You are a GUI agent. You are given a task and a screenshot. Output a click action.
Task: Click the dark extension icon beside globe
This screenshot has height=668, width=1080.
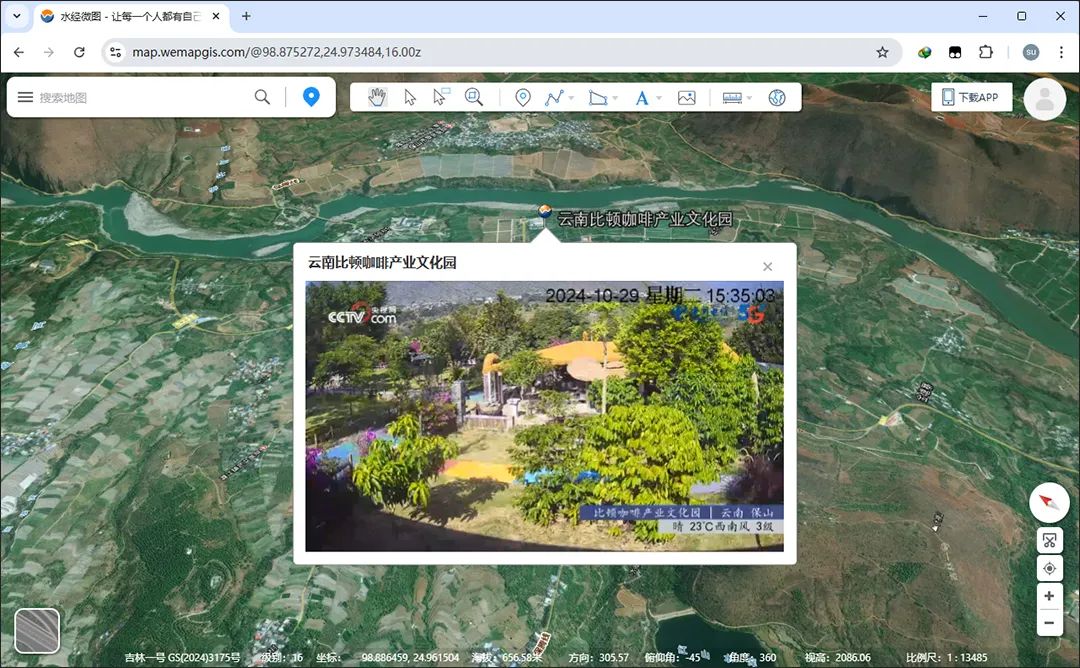[955, 52]
